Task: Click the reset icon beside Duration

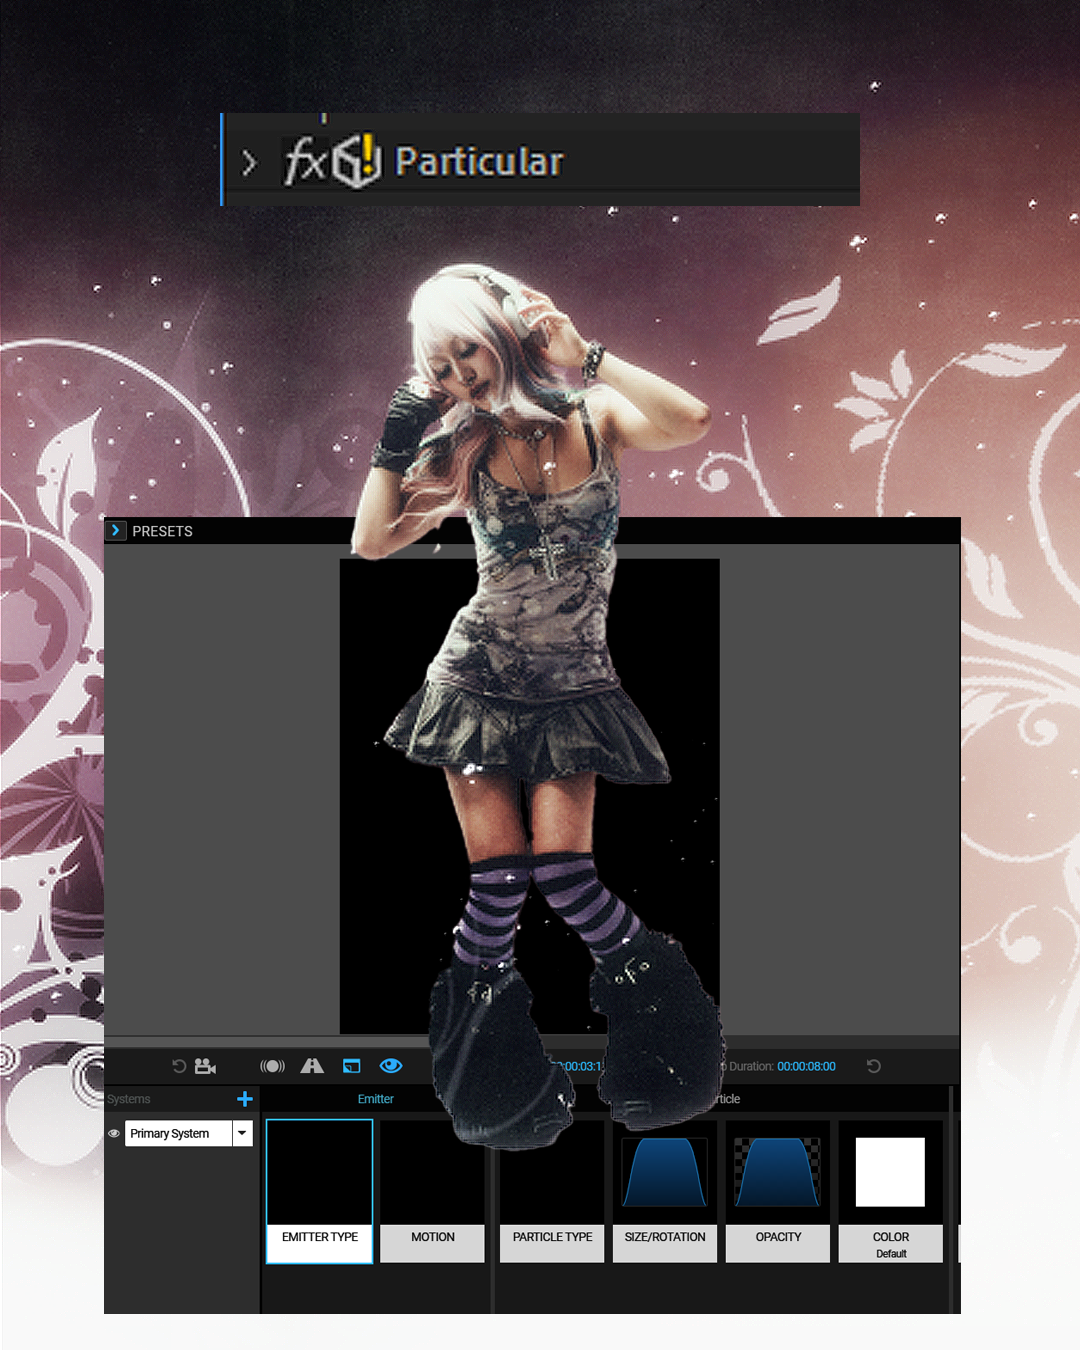Action: point(873,1066)
